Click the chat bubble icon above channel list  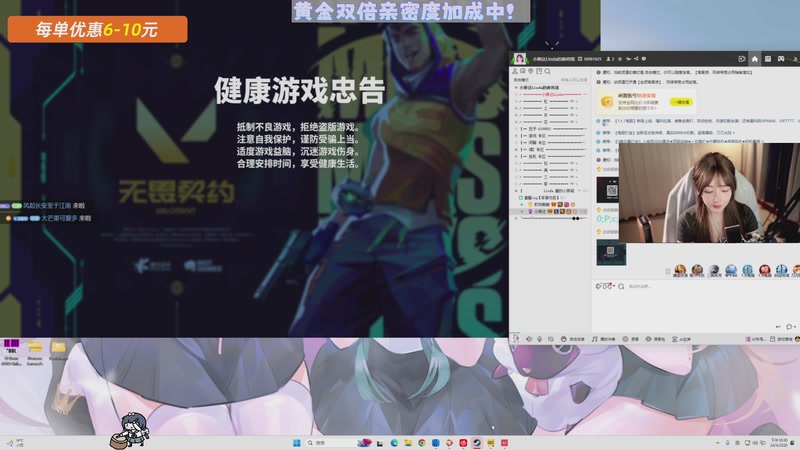[x=523, y=71]
